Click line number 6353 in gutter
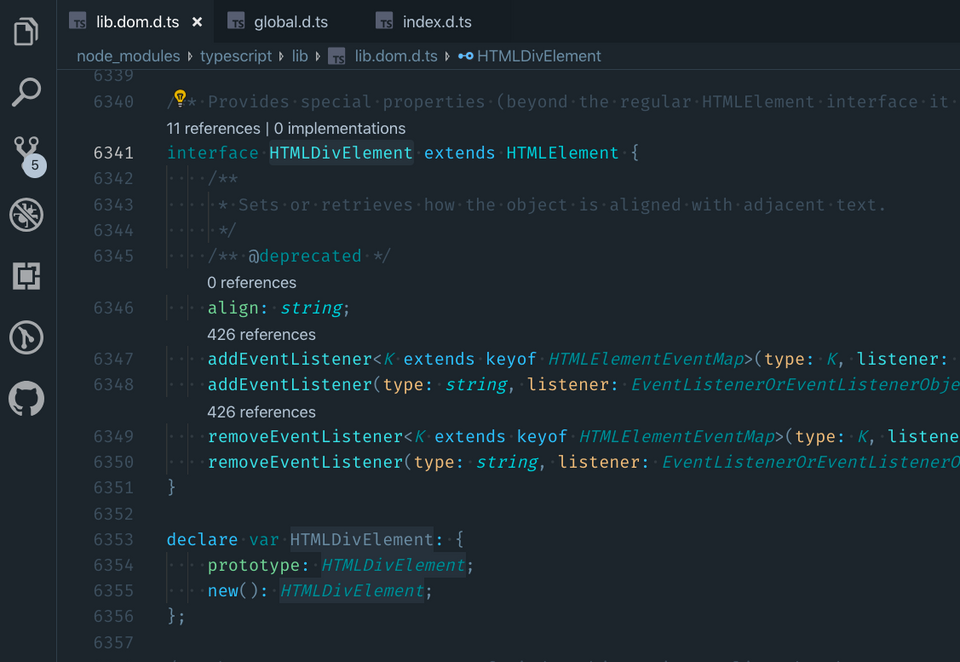 coord(113,540)
